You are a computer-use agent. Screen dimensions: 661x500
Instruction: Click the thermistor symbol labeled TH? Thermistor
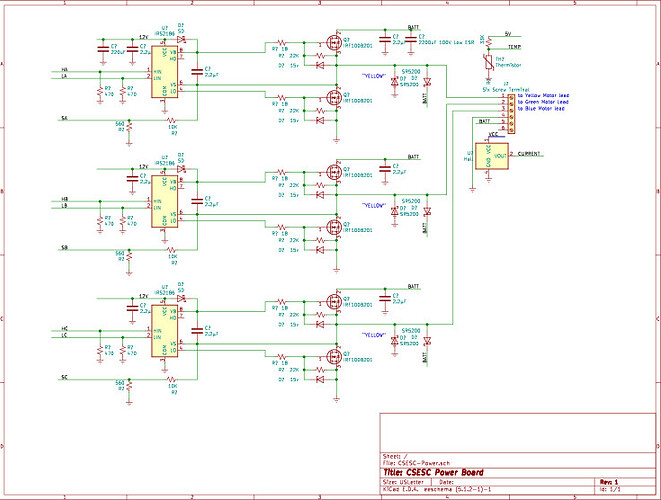pos(489,62)
